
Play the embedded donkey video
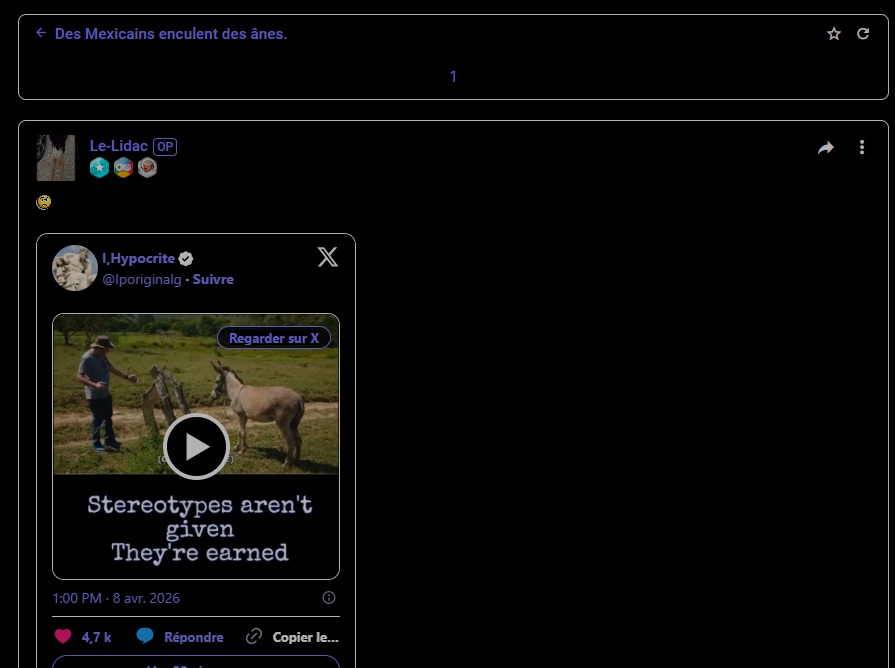(x=196, y=446)
